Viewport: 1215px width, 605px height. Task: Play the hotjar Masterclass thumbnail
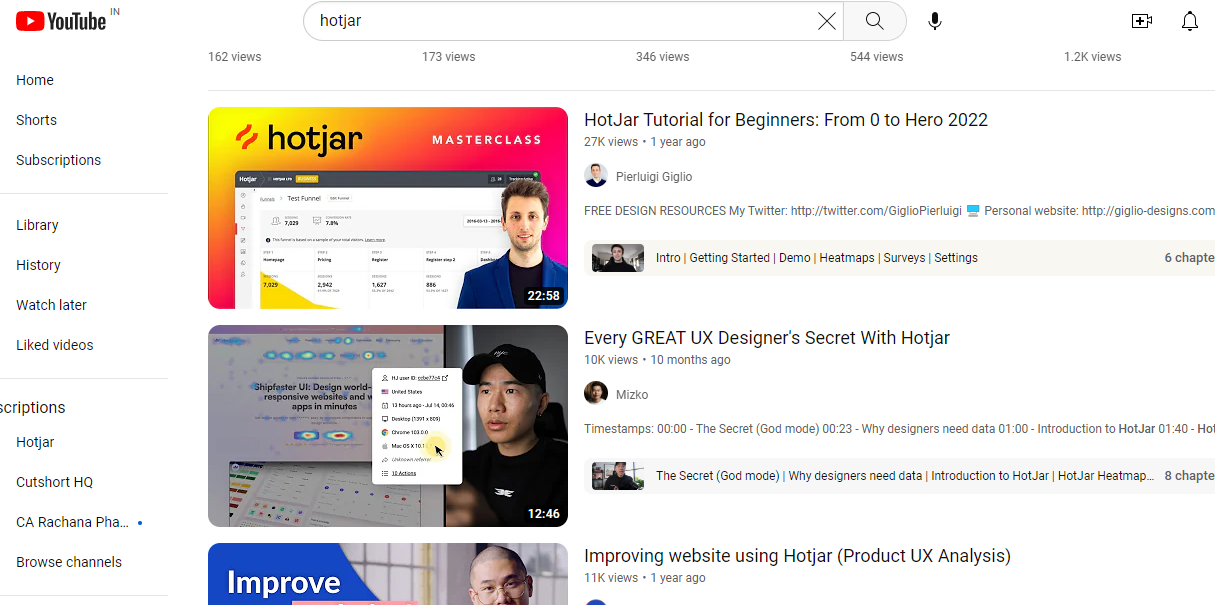tap(388, 208)
